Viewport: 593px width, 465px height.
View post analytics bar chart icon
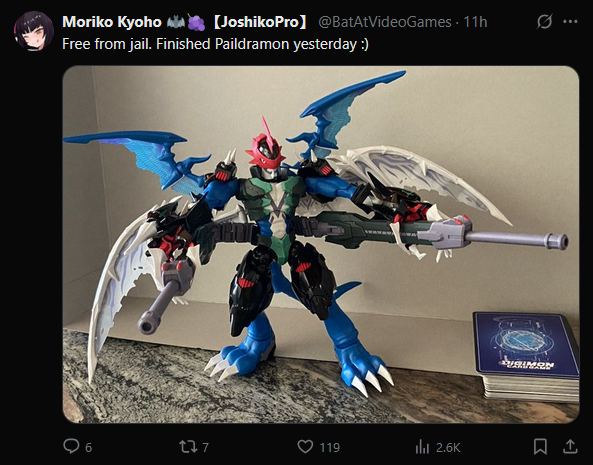(422, 447)
